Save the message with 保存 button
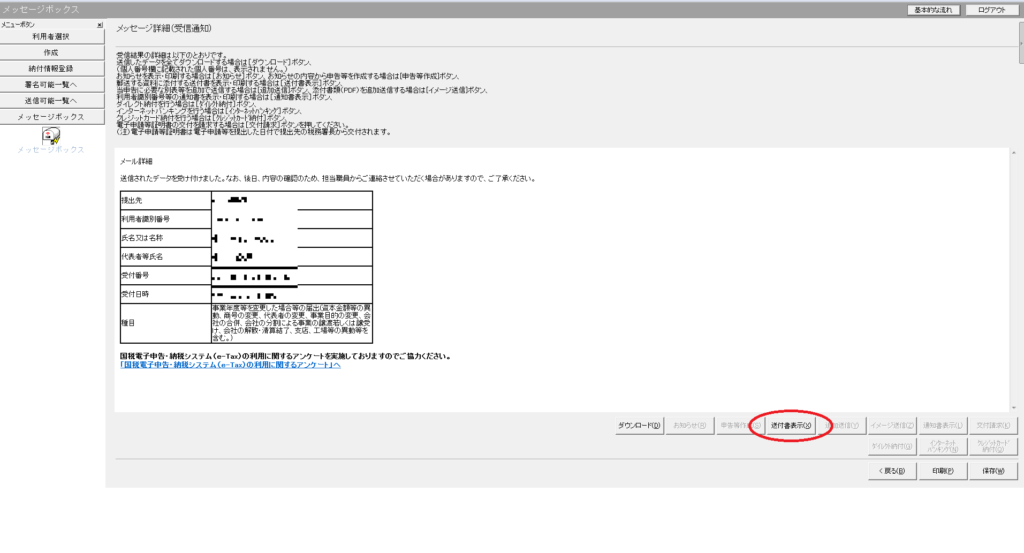This screenshot has height=553, width=1024. [x=994, y=470]
